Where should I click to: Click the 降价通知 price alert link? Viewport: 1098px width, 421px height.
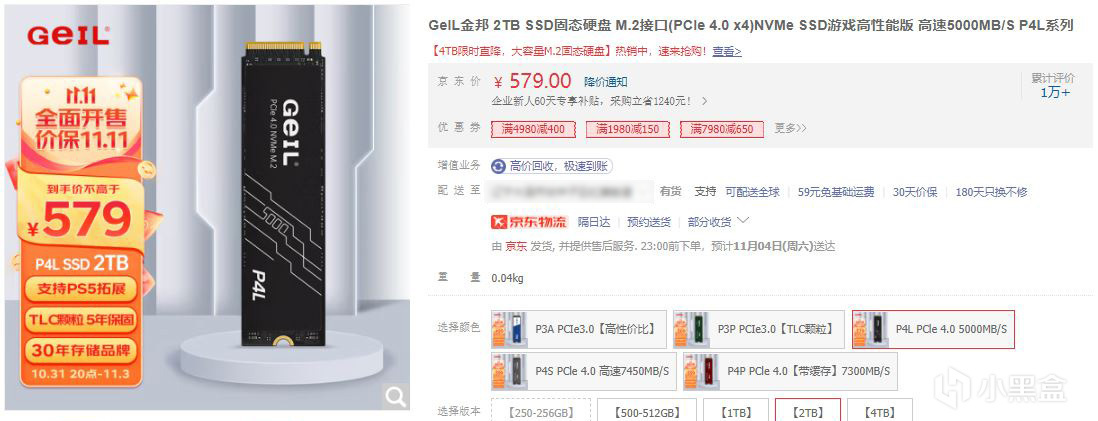[606, 82]
